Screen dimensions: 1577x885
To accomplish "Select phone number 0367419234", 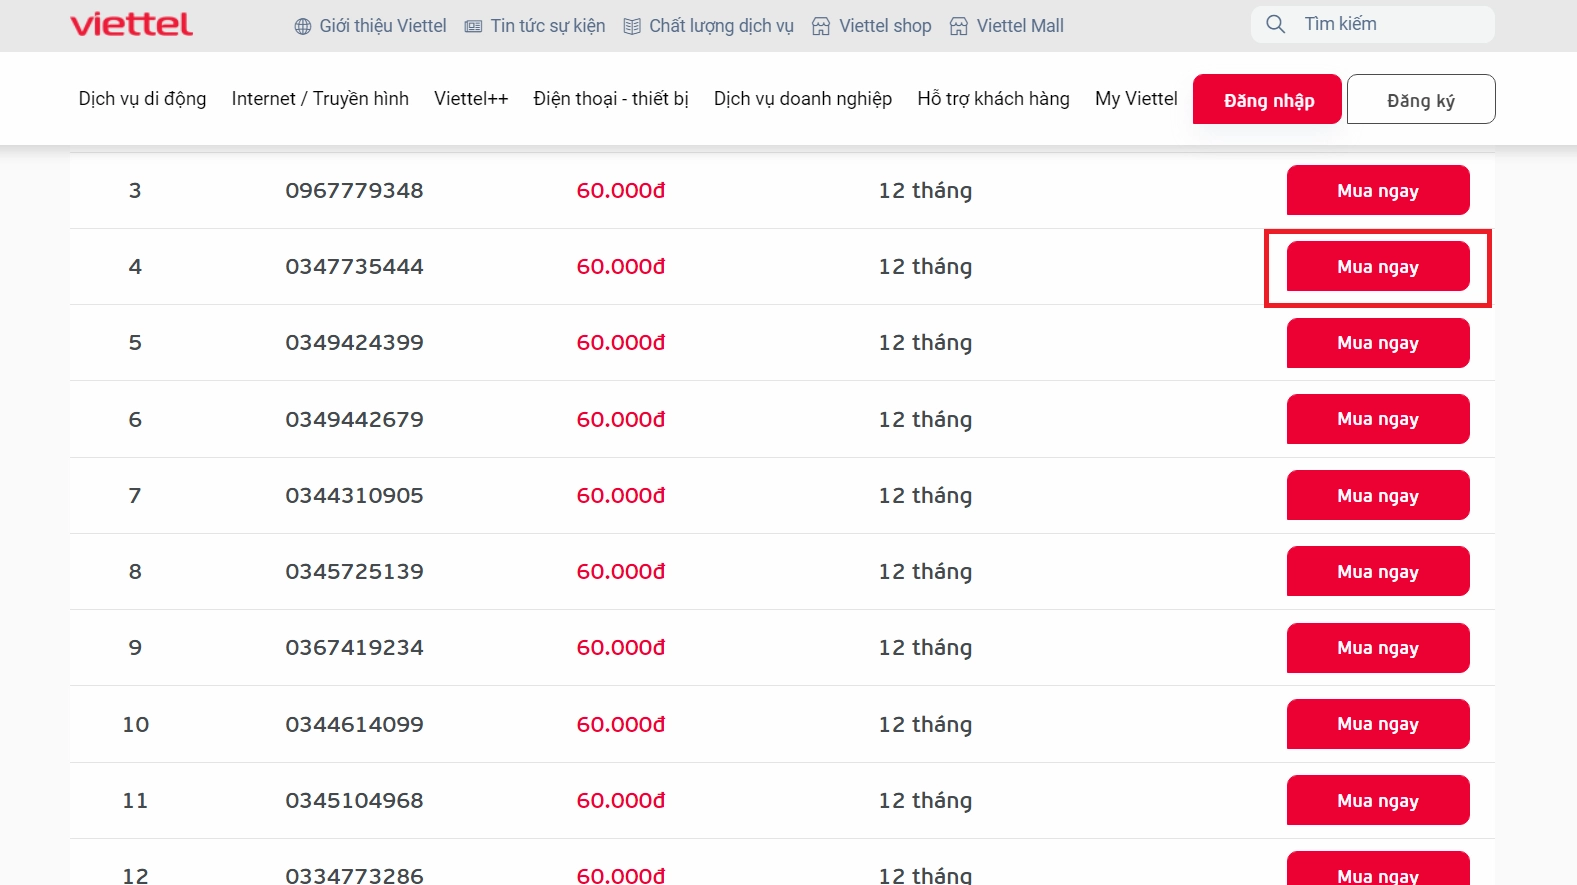I will coord(354,647).
